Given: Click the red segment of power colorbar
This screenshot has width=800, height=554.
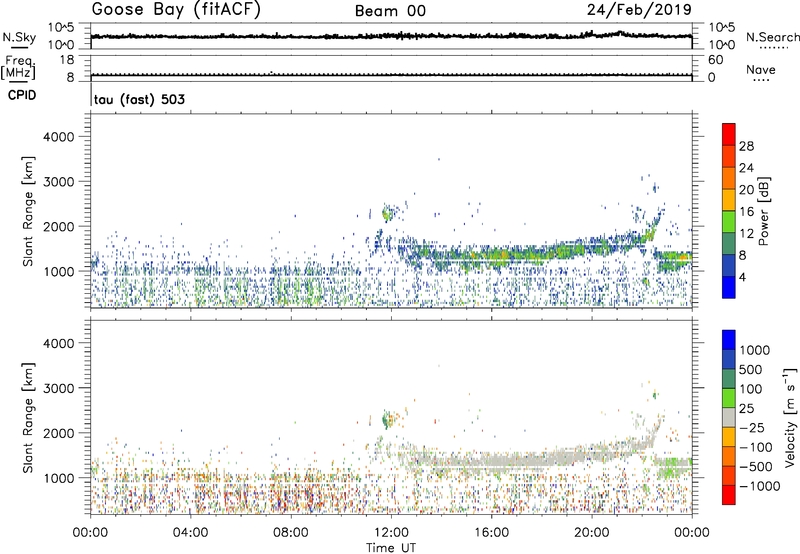Looking at the screenshot, I should 729,134.
